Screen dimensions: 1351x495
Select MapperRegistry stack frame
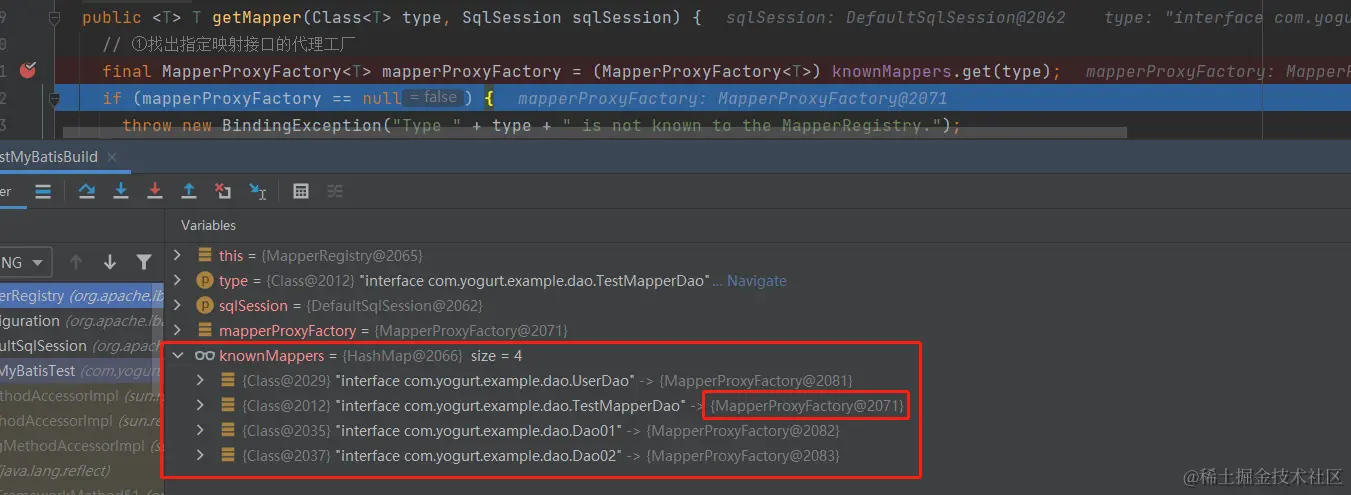tap(82, 296)
